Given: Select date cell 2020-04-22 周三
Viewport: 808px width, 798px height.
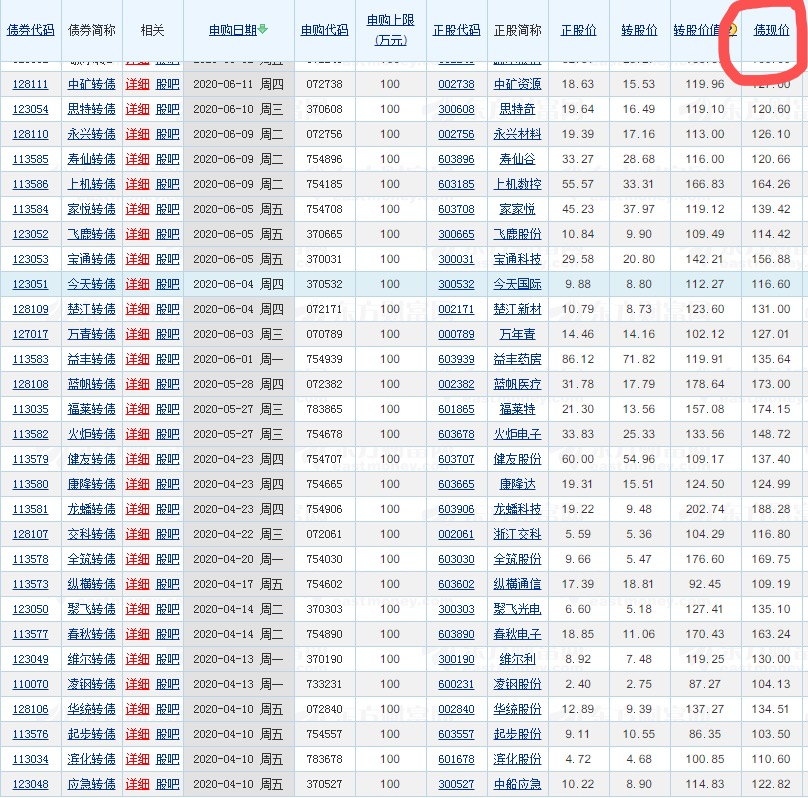Looking at the screenshot, I should 239,534.
